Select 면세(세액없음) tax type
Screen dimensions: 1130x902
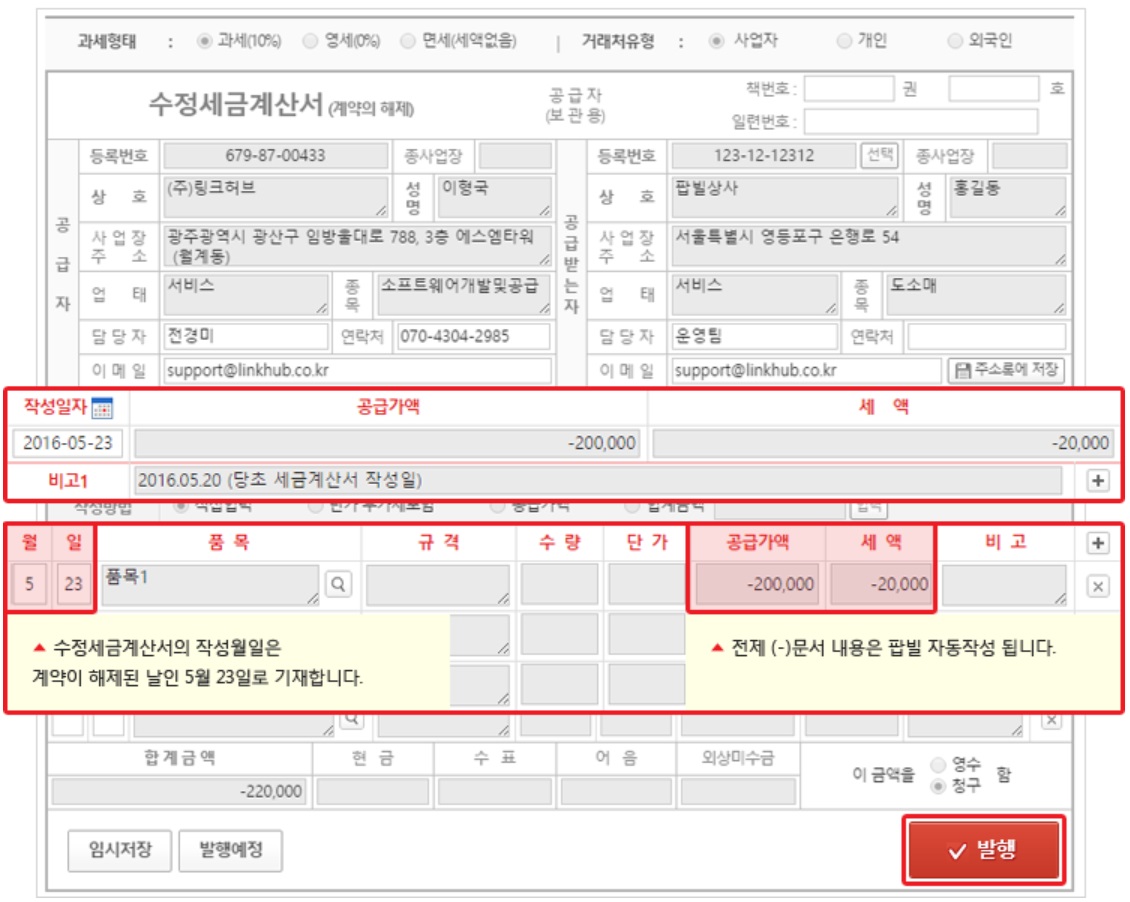click(x=408, y=41)
